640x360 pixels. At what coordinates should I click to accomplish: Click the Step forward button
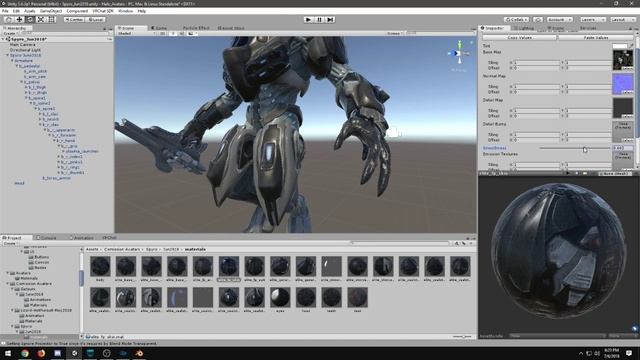click(x=330, y=19)
